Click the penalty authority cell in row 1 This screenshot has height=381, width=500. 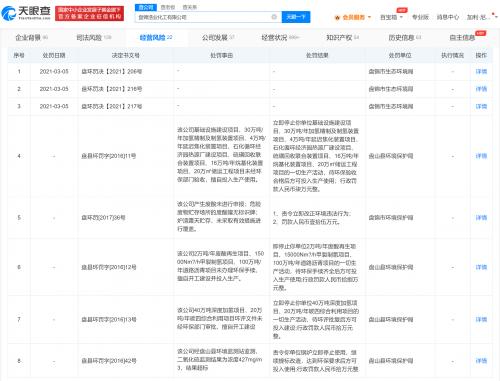click(391, 71)
